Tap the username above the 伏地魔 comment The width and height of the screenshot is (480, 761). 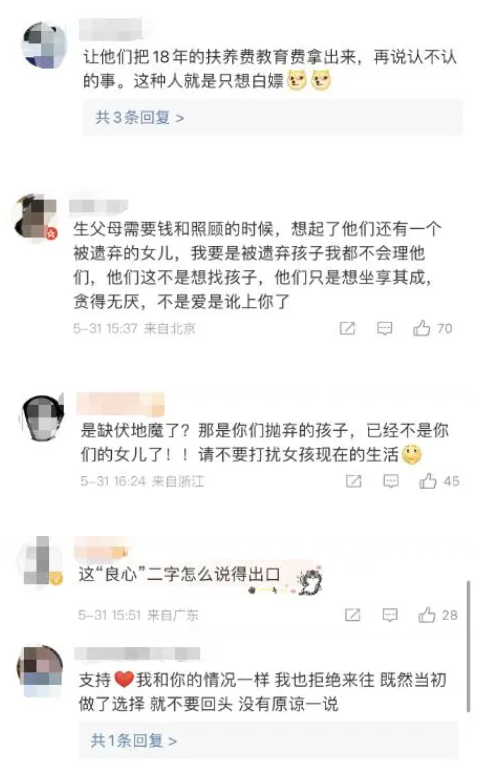click(x=121, y=404)
